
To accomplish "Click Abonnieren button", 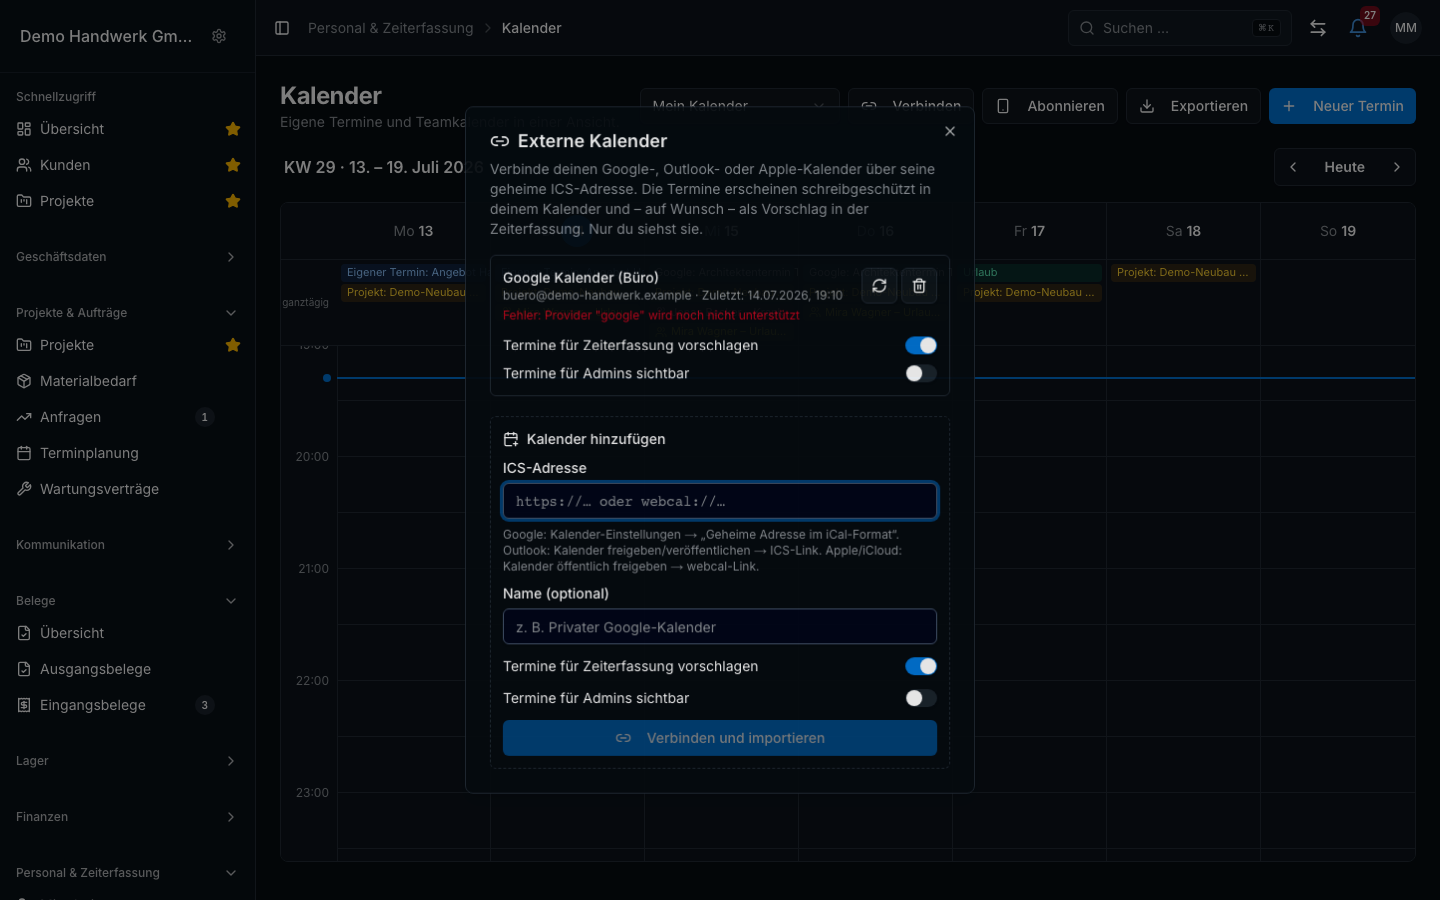I will pos(1050,106).
